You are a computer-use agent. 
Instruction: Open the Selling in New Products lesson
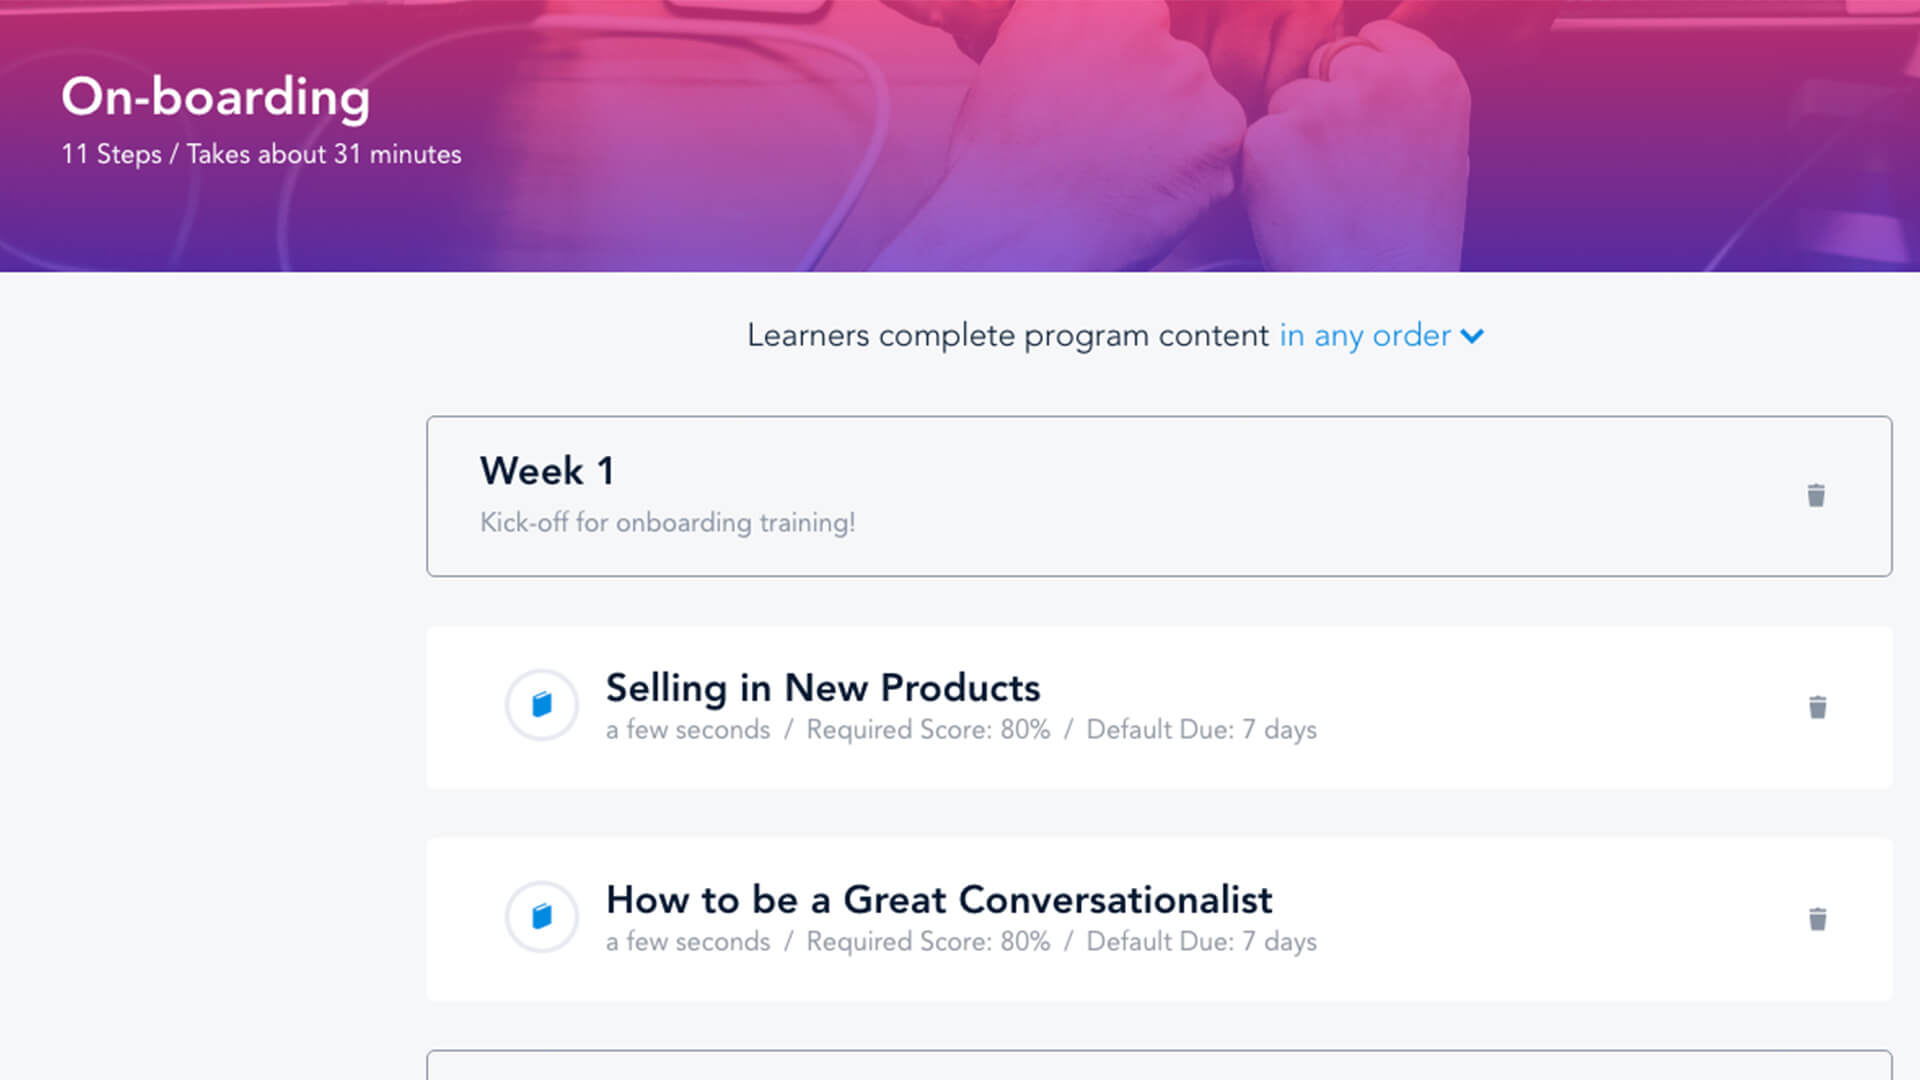[x=822, y=688]
